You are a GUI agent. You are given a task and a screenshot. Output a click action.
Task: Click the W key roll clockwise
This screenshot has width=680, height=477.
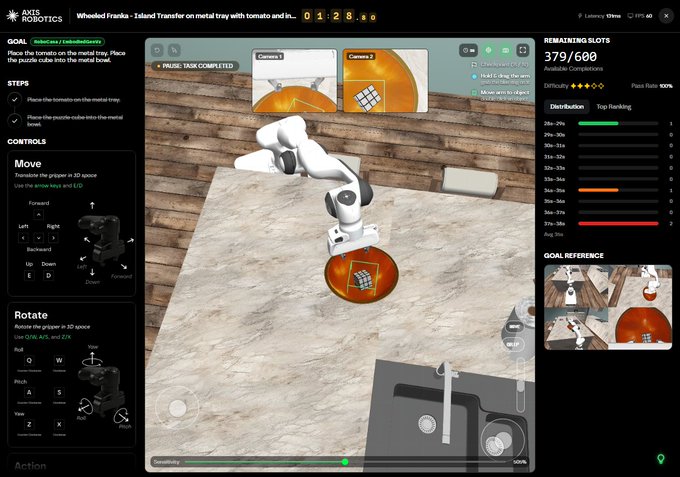tap(59, 360)
